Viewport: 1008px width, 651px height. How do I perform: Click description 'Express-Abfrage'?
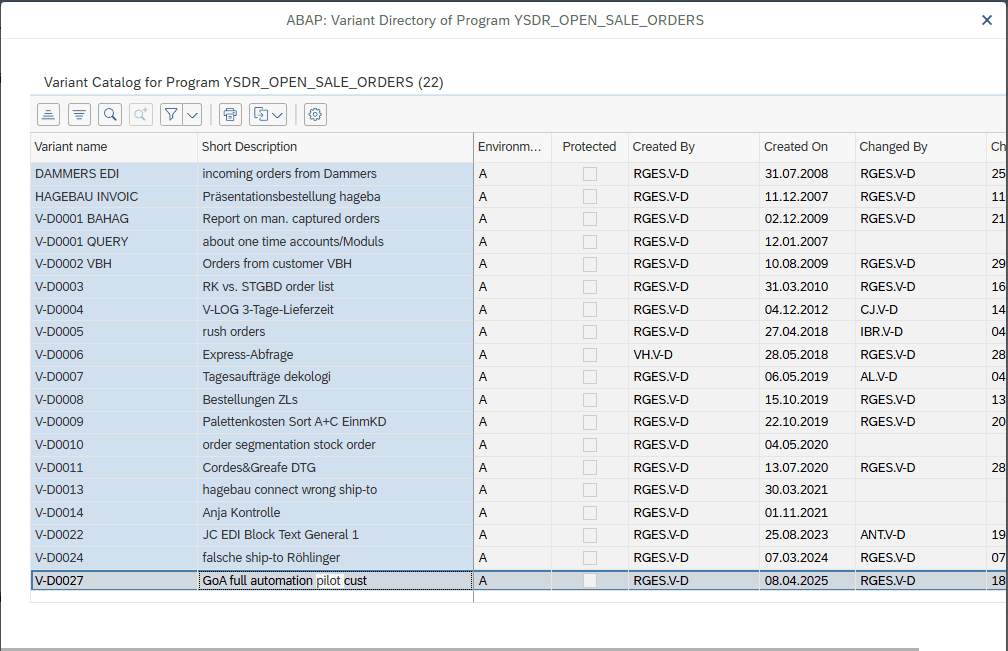[x=248, y=354]
